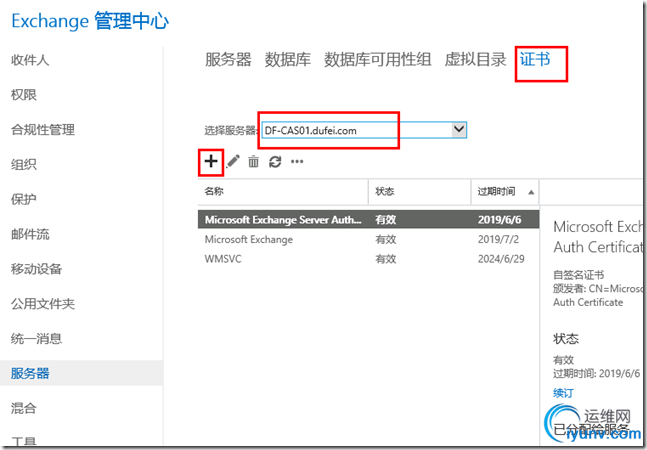Screen dimensions: 647x450
Task: Click the 续订 renew link
Action: [563, 393]
